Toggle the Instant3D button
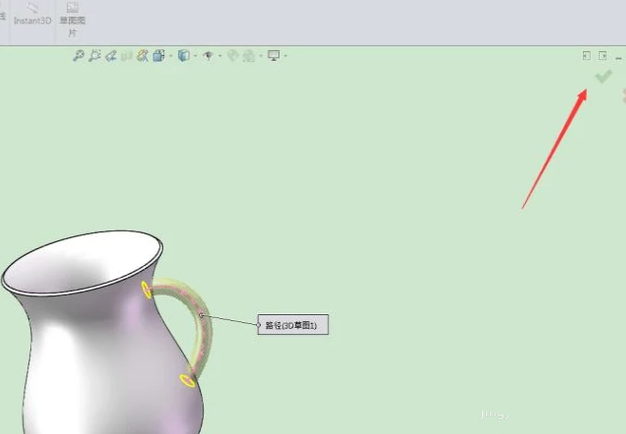Image resolution: width=626 pixels, height=434 pixels. coord(32,14)
